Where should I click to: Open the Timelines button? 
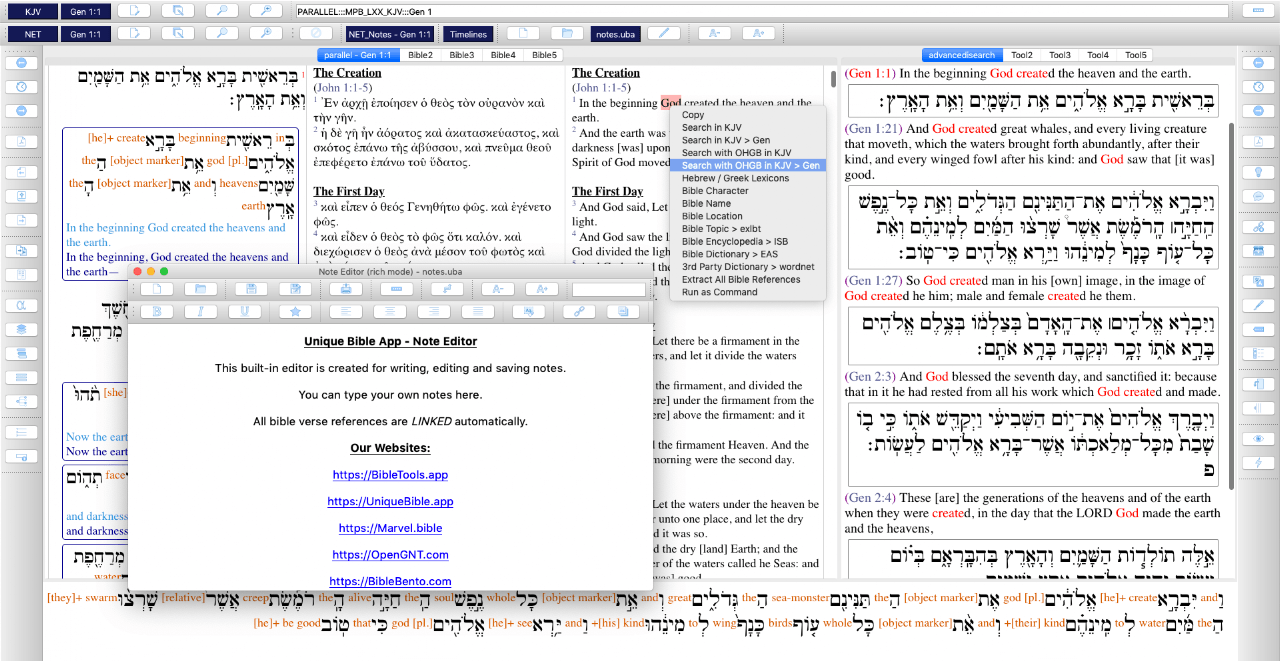pos(468,34)
